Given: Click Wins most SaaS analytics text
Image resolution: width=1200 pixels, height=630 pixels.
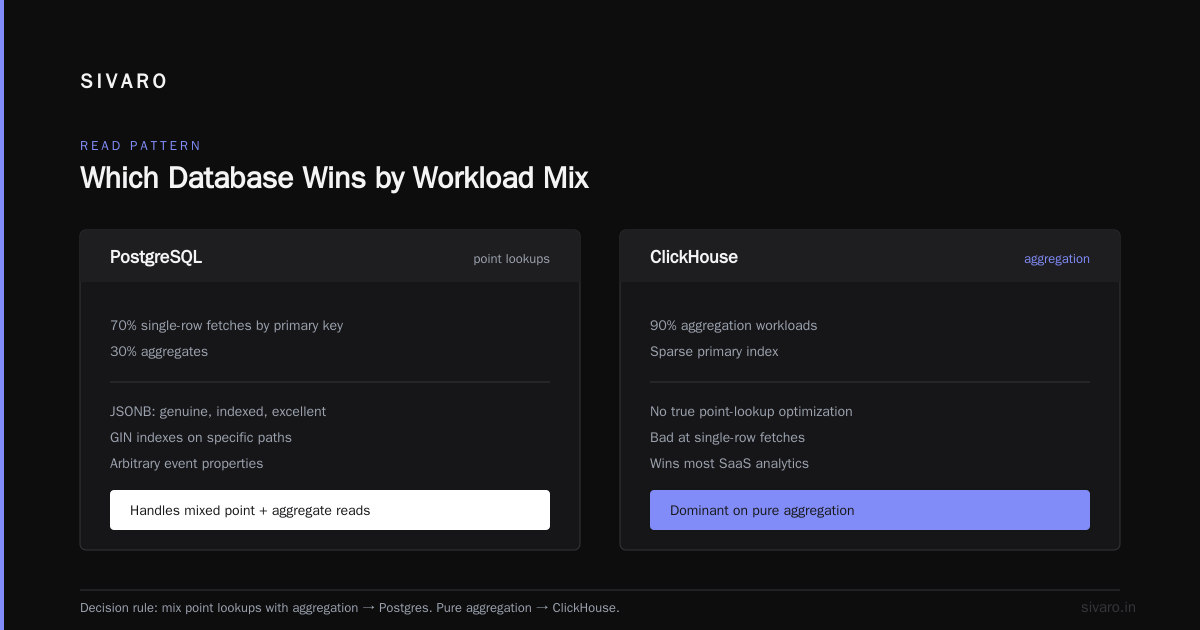Looking at the screenshot, I should pos(729,464).
